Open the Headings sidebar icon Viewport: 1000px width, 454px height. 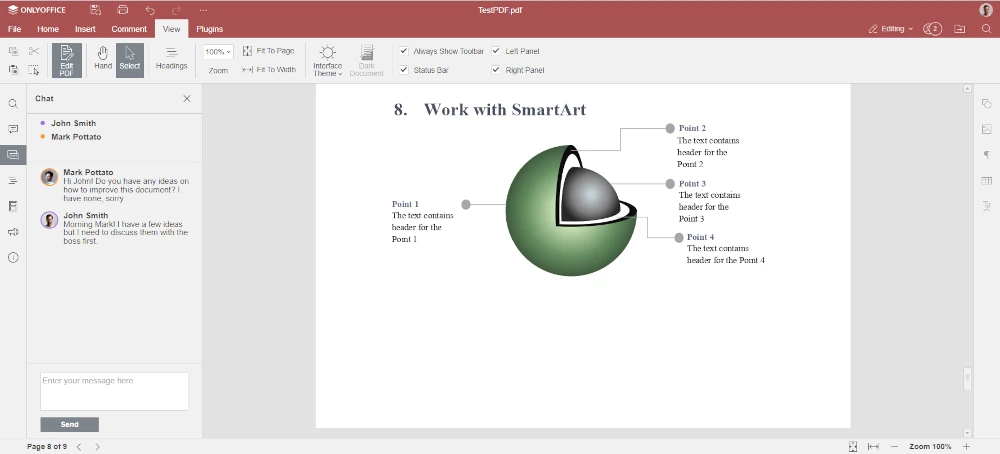coord(13,181)
